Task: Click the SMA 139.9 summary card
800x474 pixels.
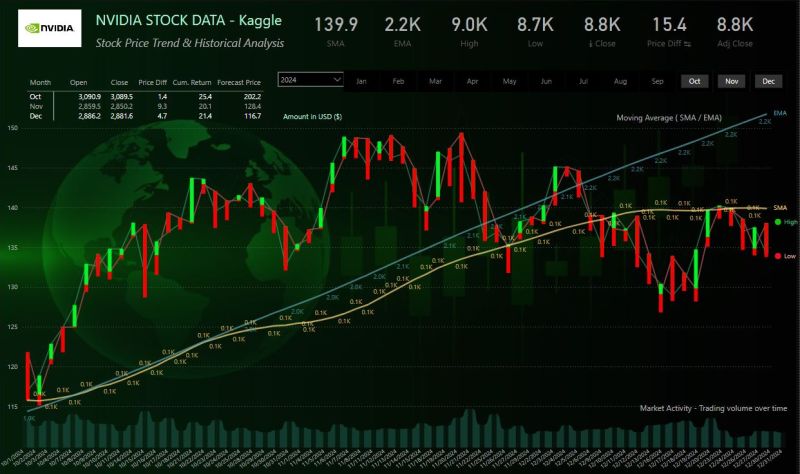Action: pyautogui.click(x=335, y=29)
